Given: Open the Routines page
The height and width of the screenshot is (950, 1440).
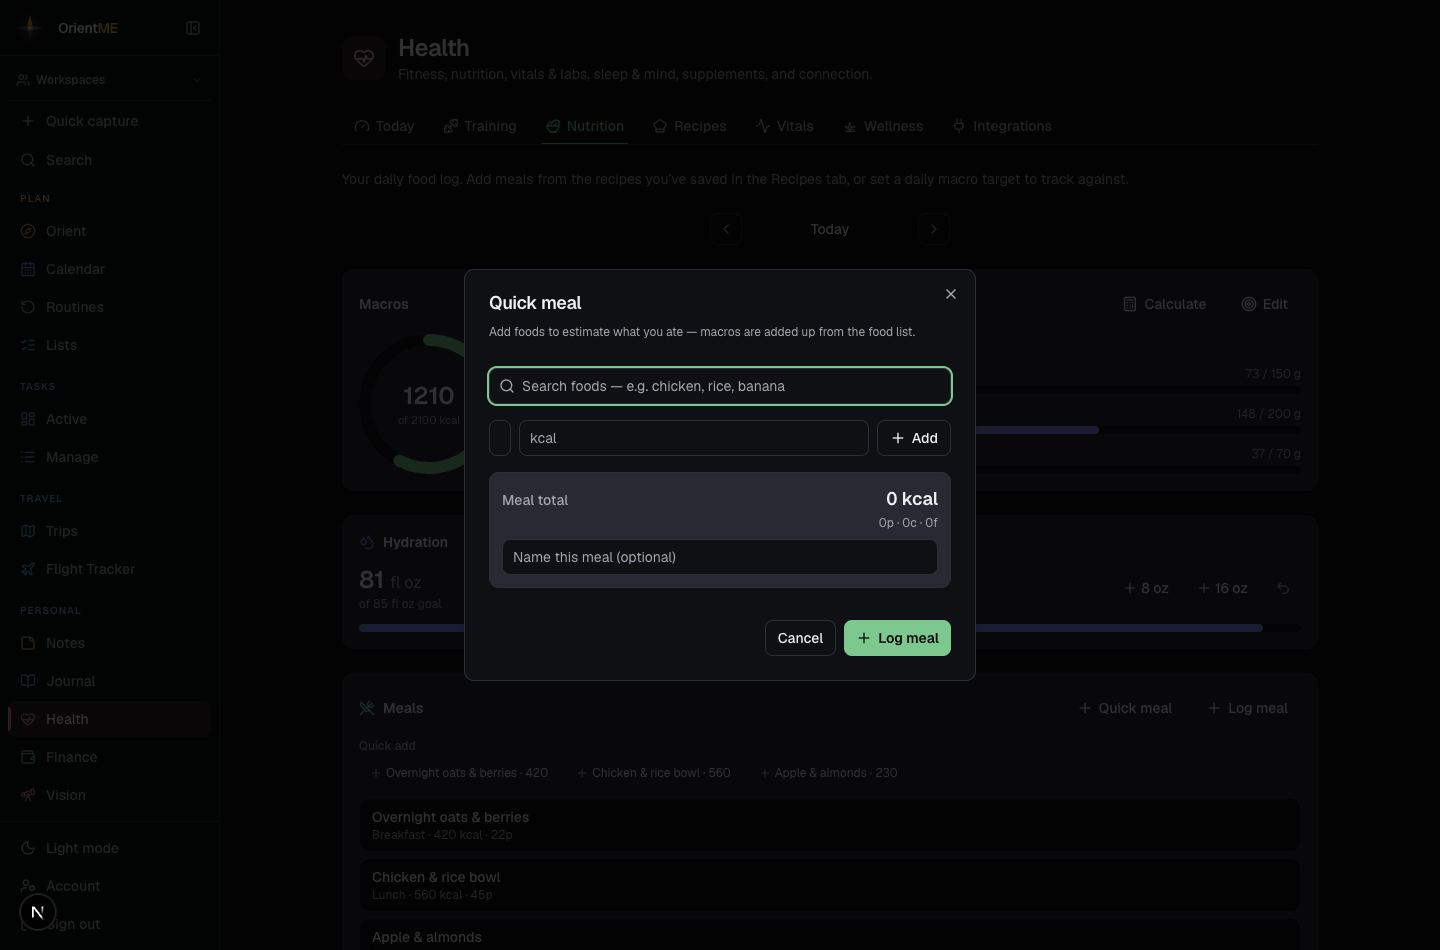Looking at the screenshot, I should [109, 307].
